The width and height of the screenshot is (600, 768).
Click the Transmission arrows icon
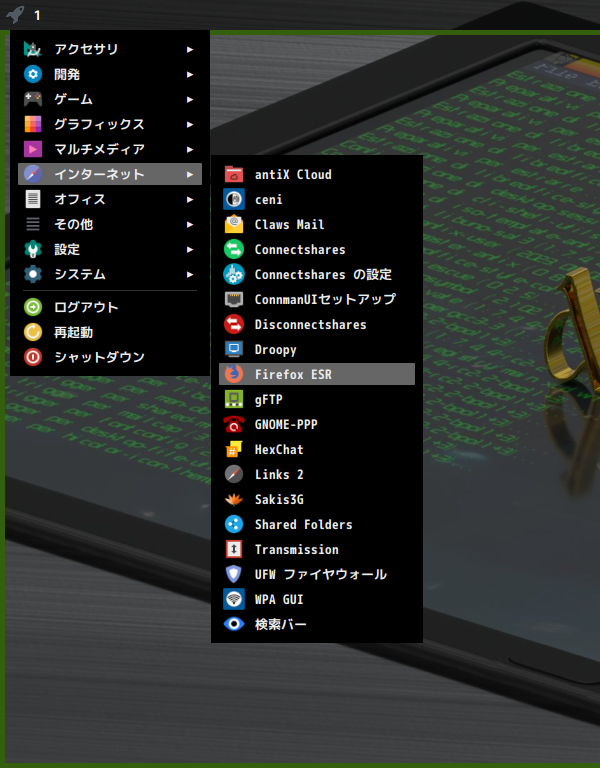point(234,549)
